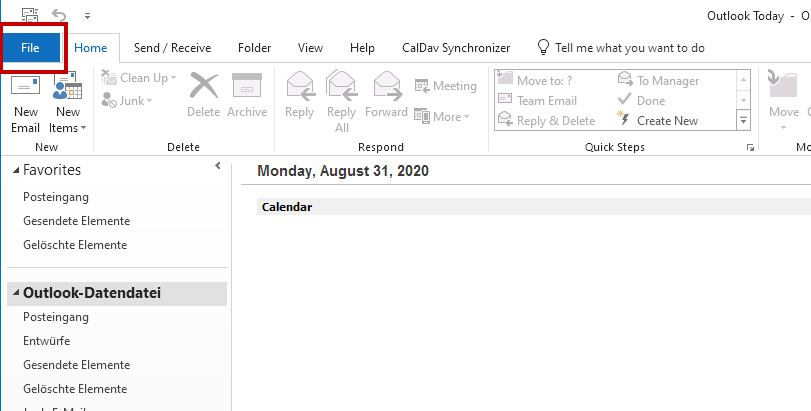Collapse the Favorites section
811x411 pixels.
point(17,170)
